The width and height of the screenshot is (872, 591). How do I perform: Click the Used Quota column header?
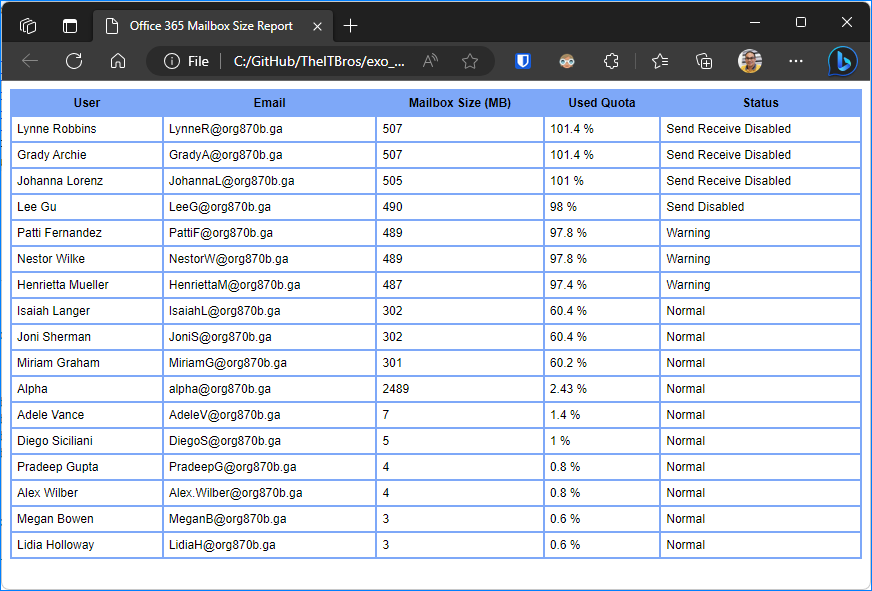point(602,103)
